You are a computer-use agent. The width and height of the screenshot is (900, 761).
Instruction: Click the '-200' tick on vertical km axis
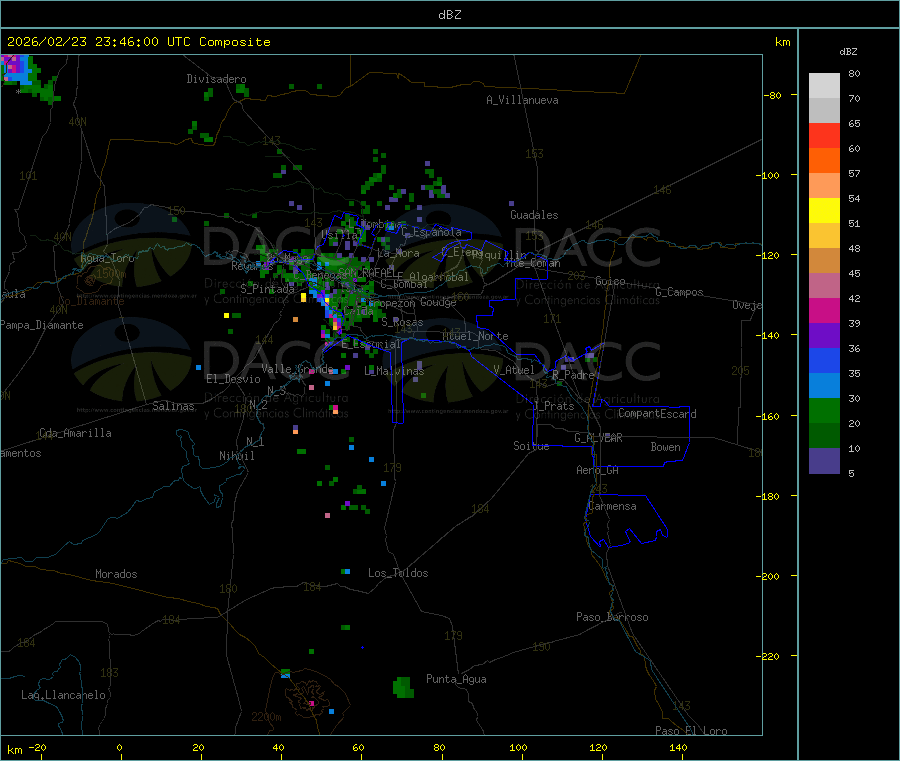click(x=767, y=576)
